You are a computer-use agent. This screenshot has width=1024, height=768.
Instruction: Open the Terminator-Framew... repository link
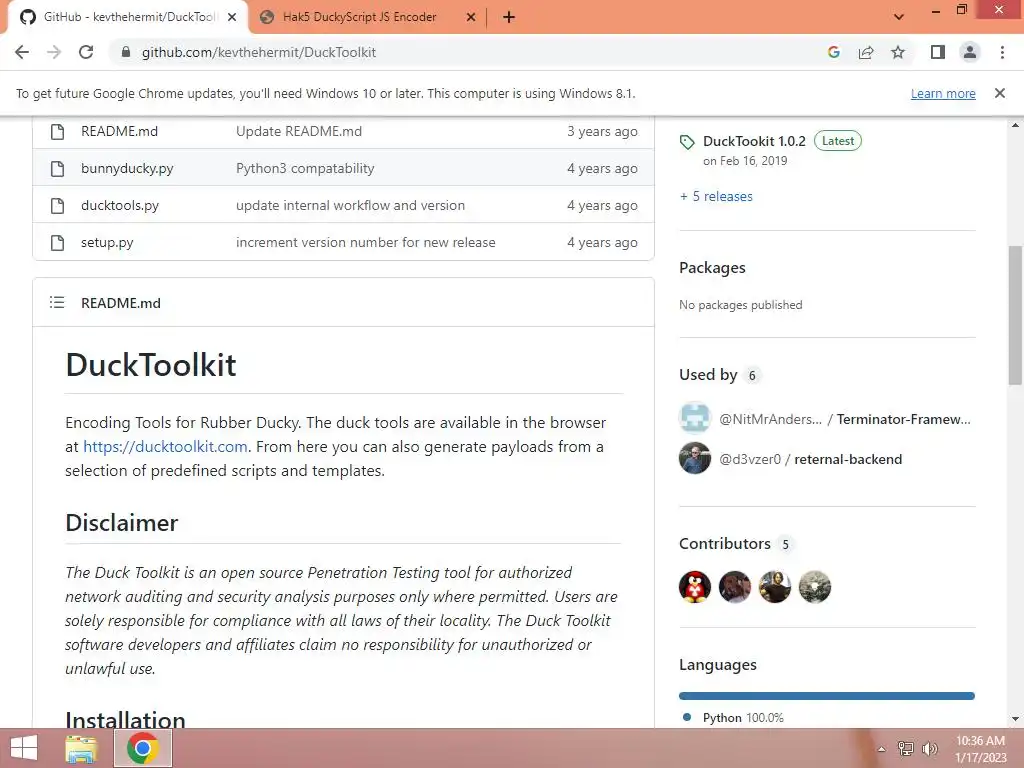pos(904,419)
